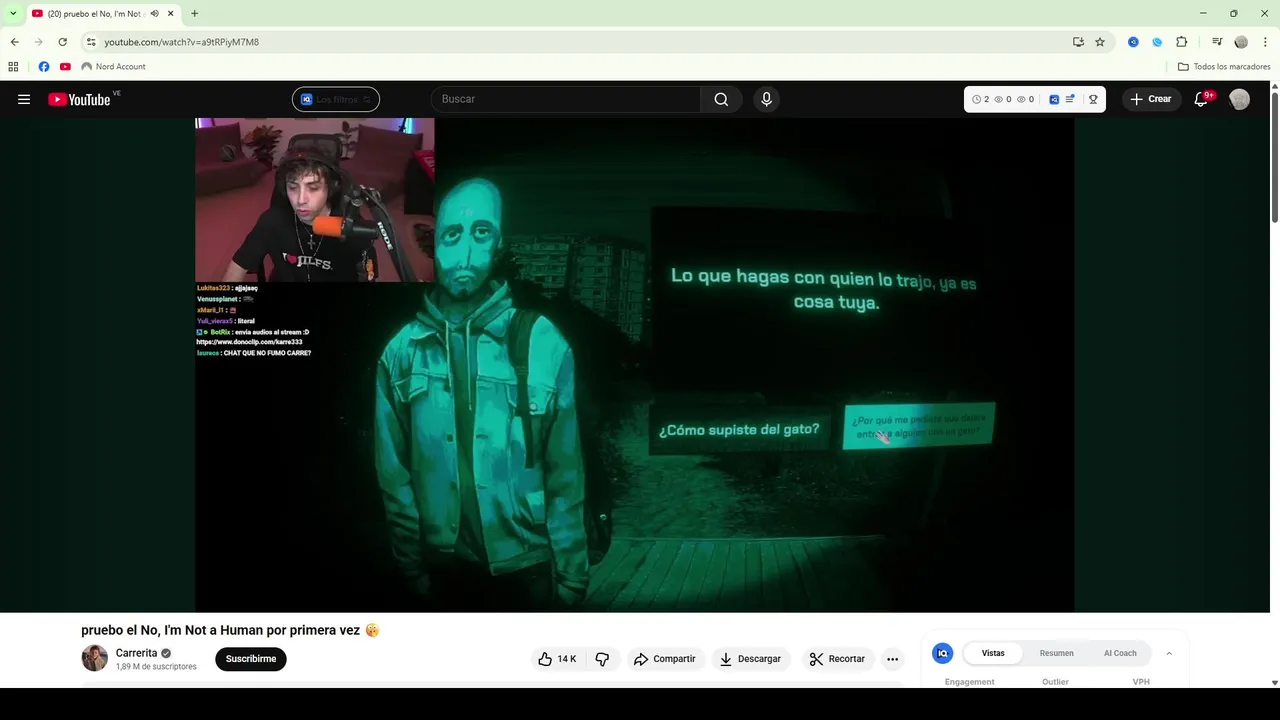Click the install app icon in address bar
Viewport: 1280px width, 720px height.
[x=1078, y=42]
